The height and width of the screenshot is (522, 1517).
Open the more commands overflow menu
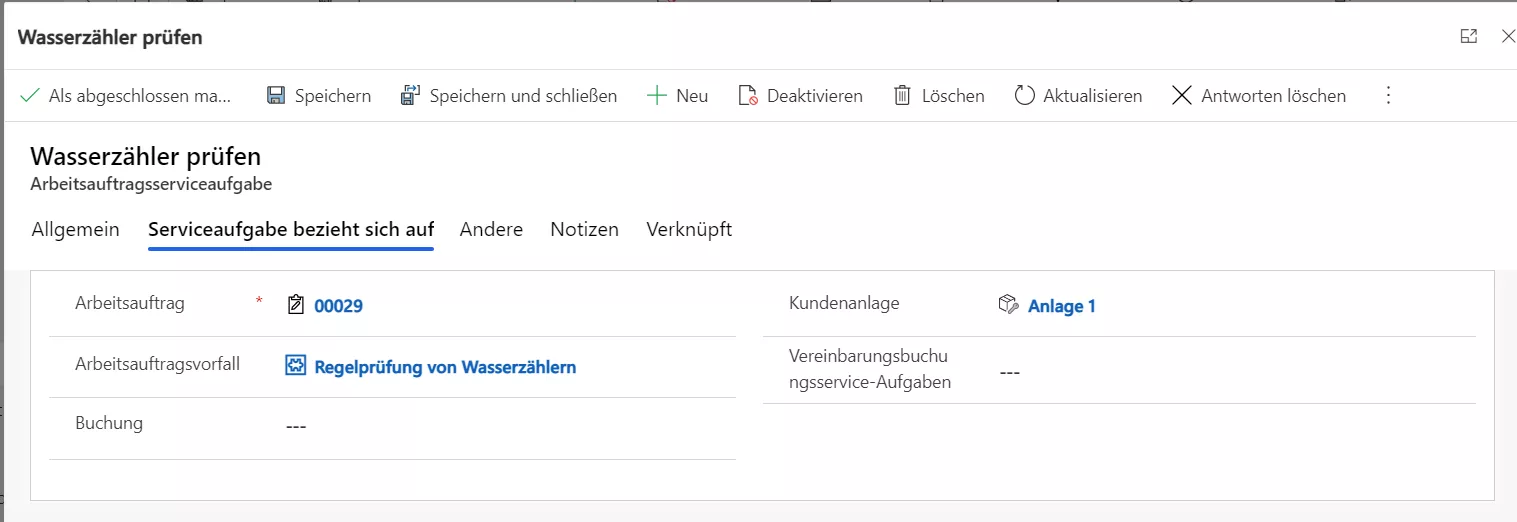pyautogui.click(x=1387, y=96)
